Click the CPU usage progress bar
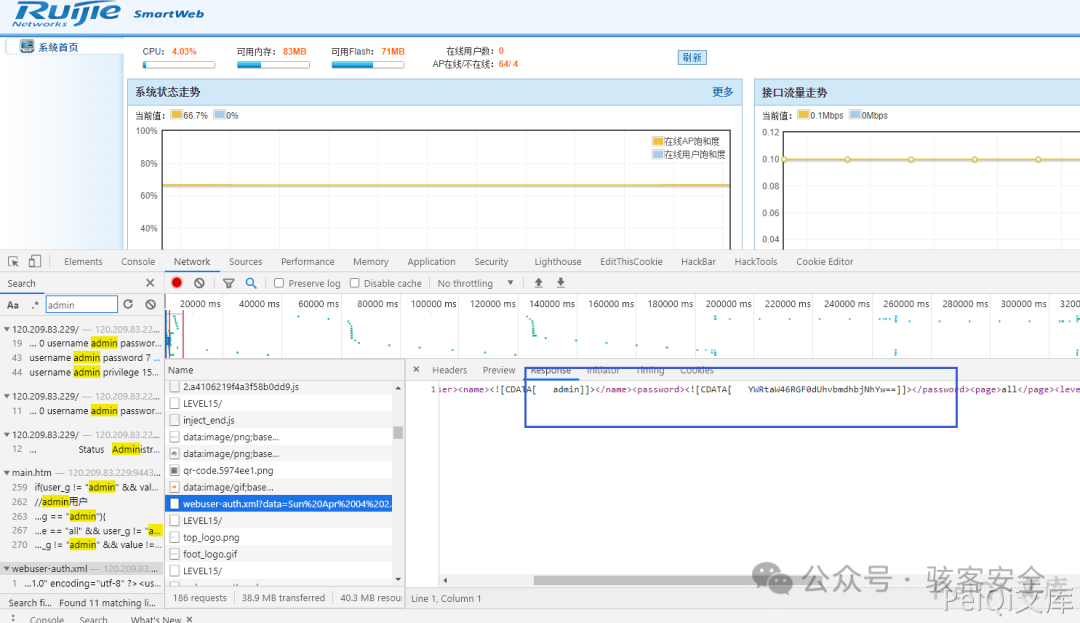 tap(179, 65)
